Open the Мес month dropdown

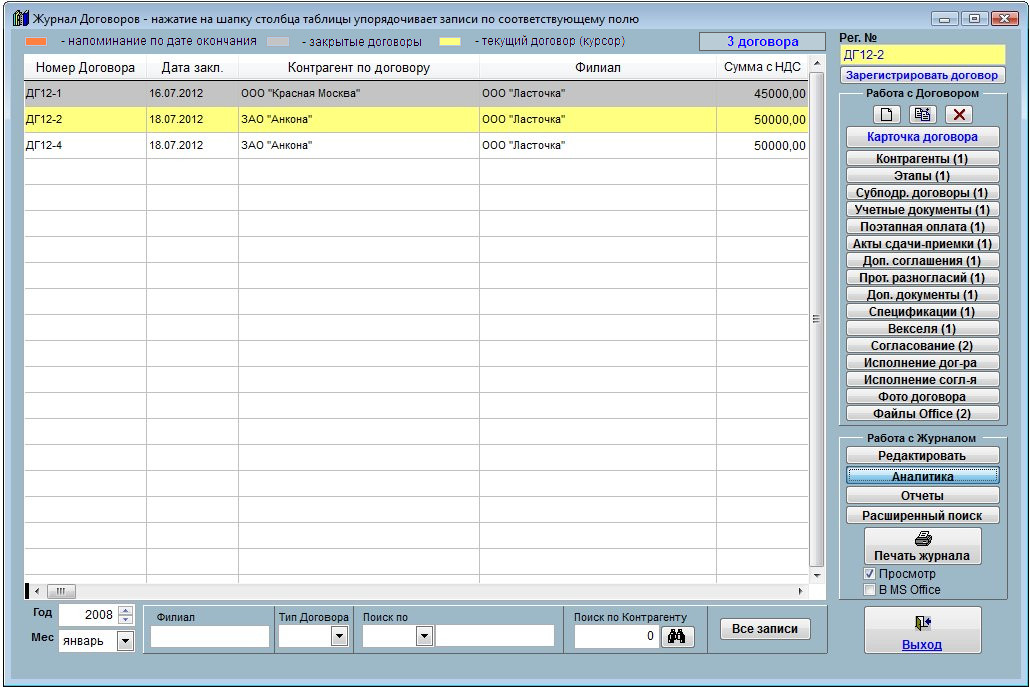pyautogui.click(x=125, y=640)
